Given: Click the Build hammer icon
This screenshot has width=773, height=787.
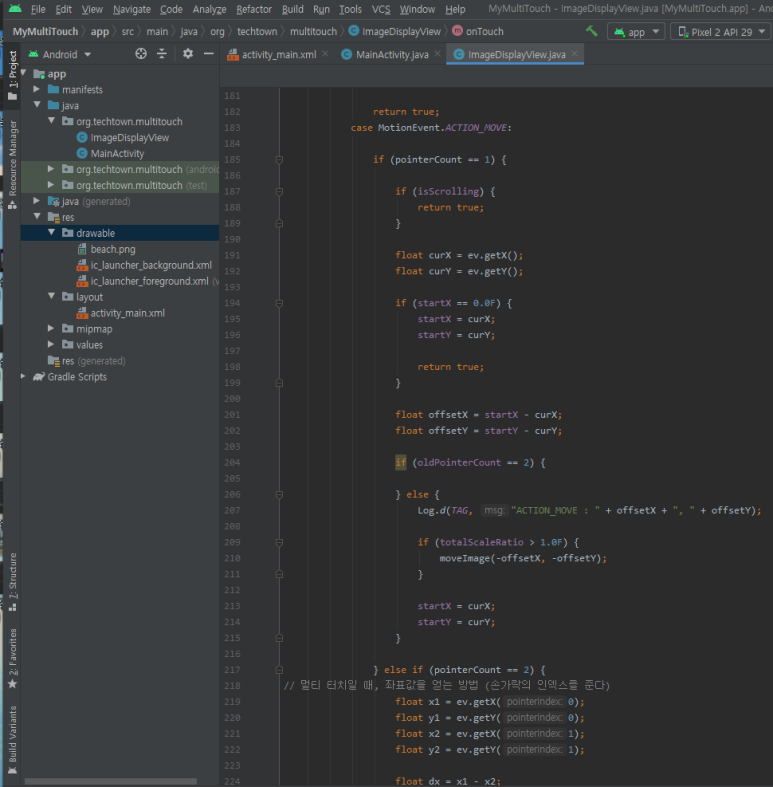Looking at the screenshot, I should pyautogui.click(x=591, y=31).
